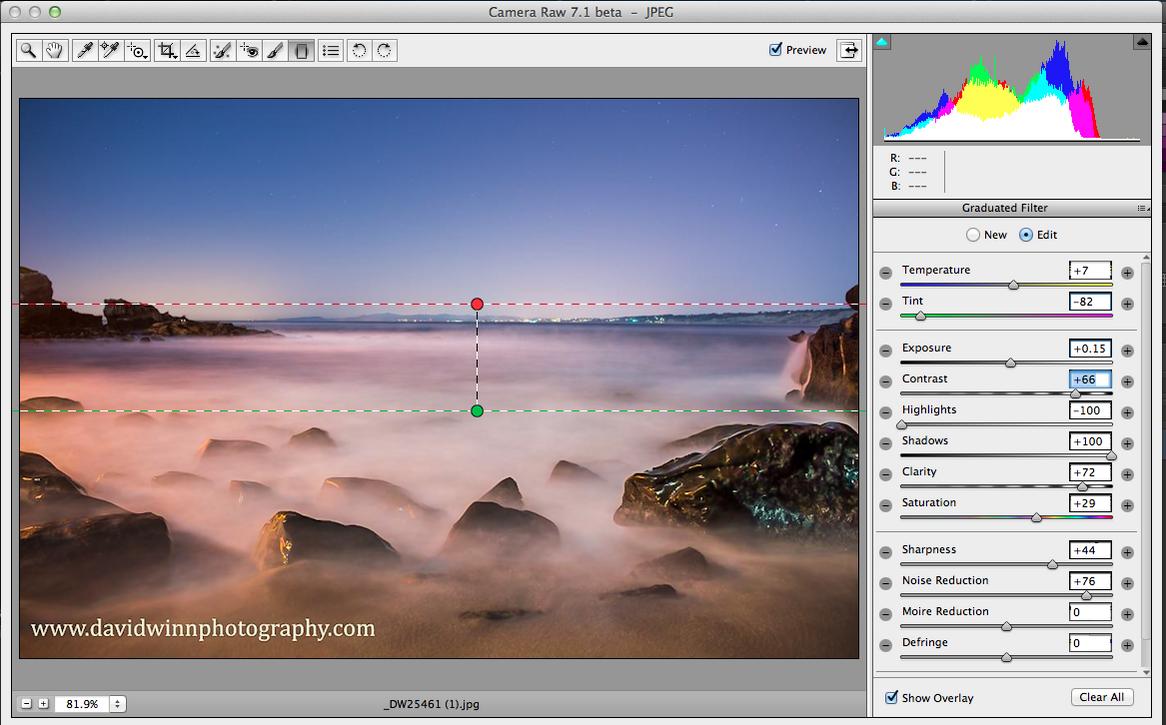
Task: Rotate image 90 degrees clockwise
Action: 384,50
